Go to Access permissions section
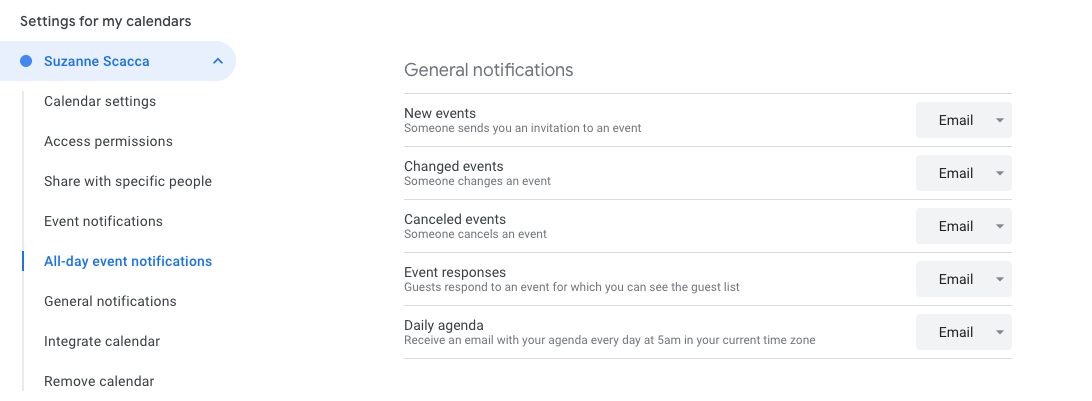1092x401 pixels. (x=108, y=141)
